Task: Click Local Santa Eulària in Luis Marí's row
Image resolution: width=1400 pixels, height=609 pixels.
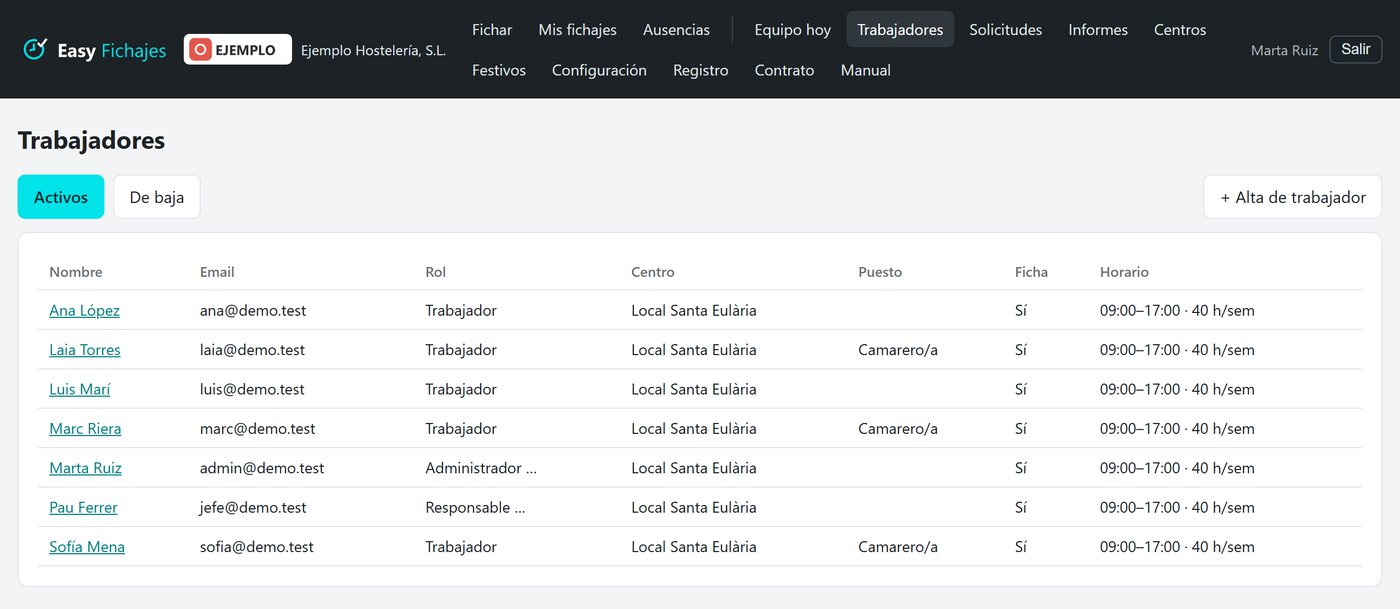Action: pyautogui.click(x=694, y=389)
